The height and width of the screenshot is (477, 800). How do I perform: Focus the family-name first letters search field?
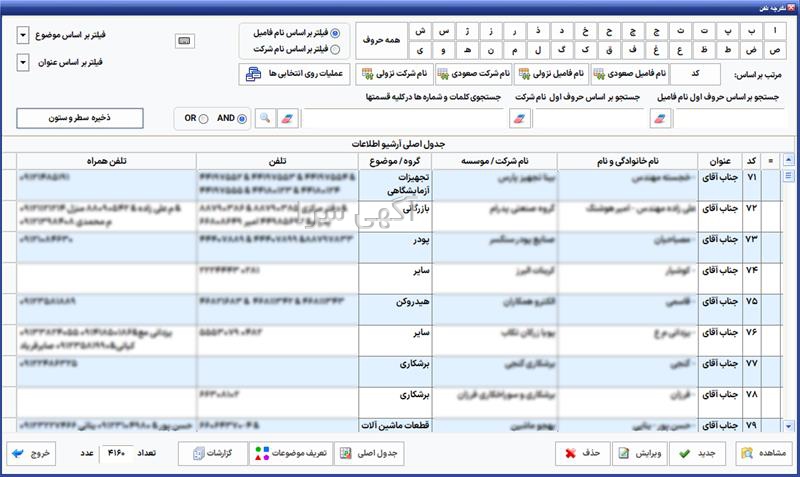pyautogui.click(x=729, y=118)
